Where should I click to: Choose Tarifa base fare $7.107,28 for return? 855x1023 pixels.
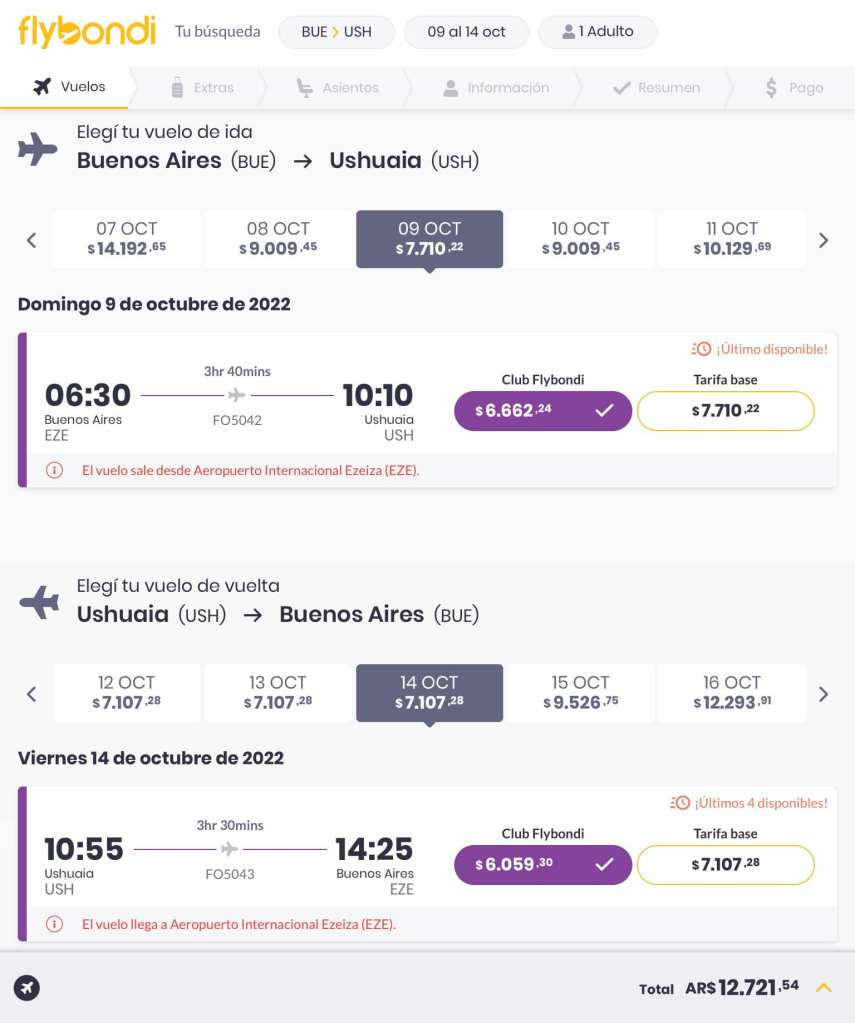725,864
